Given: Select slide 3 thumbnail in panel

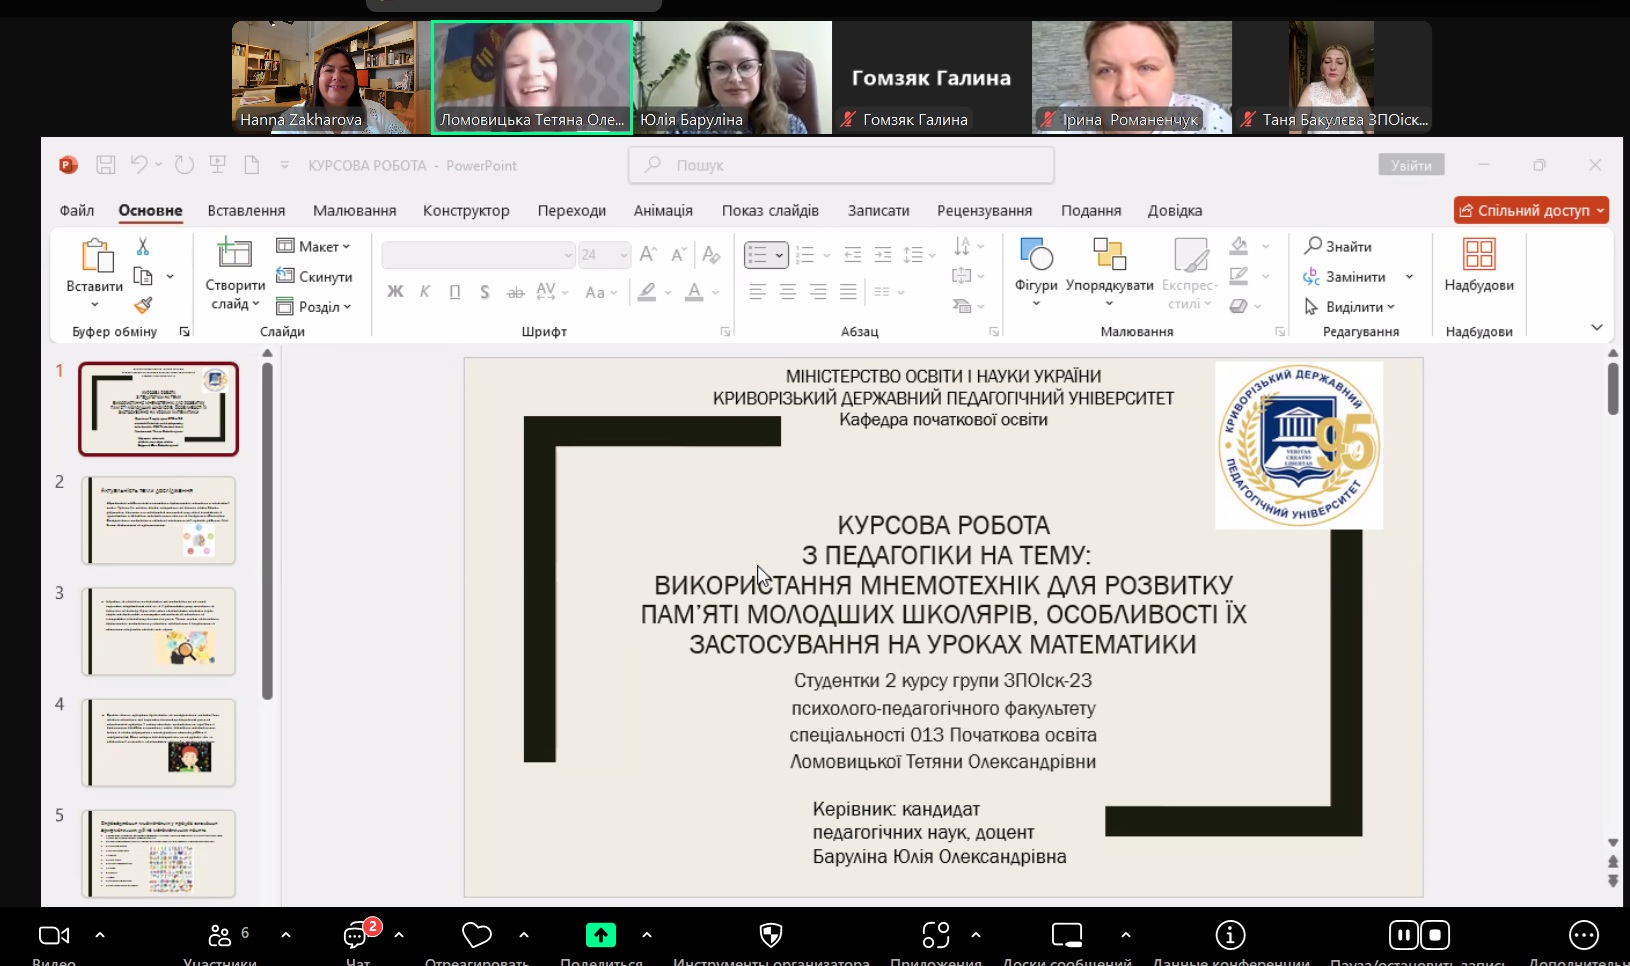Looking at the screenshot, I should pos(159,631).
